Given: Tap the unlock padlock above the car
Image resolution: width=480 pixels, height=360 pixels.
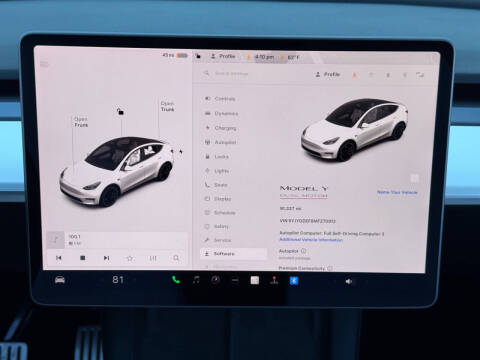Looking at the screenshot, I should tap(120, 111).
